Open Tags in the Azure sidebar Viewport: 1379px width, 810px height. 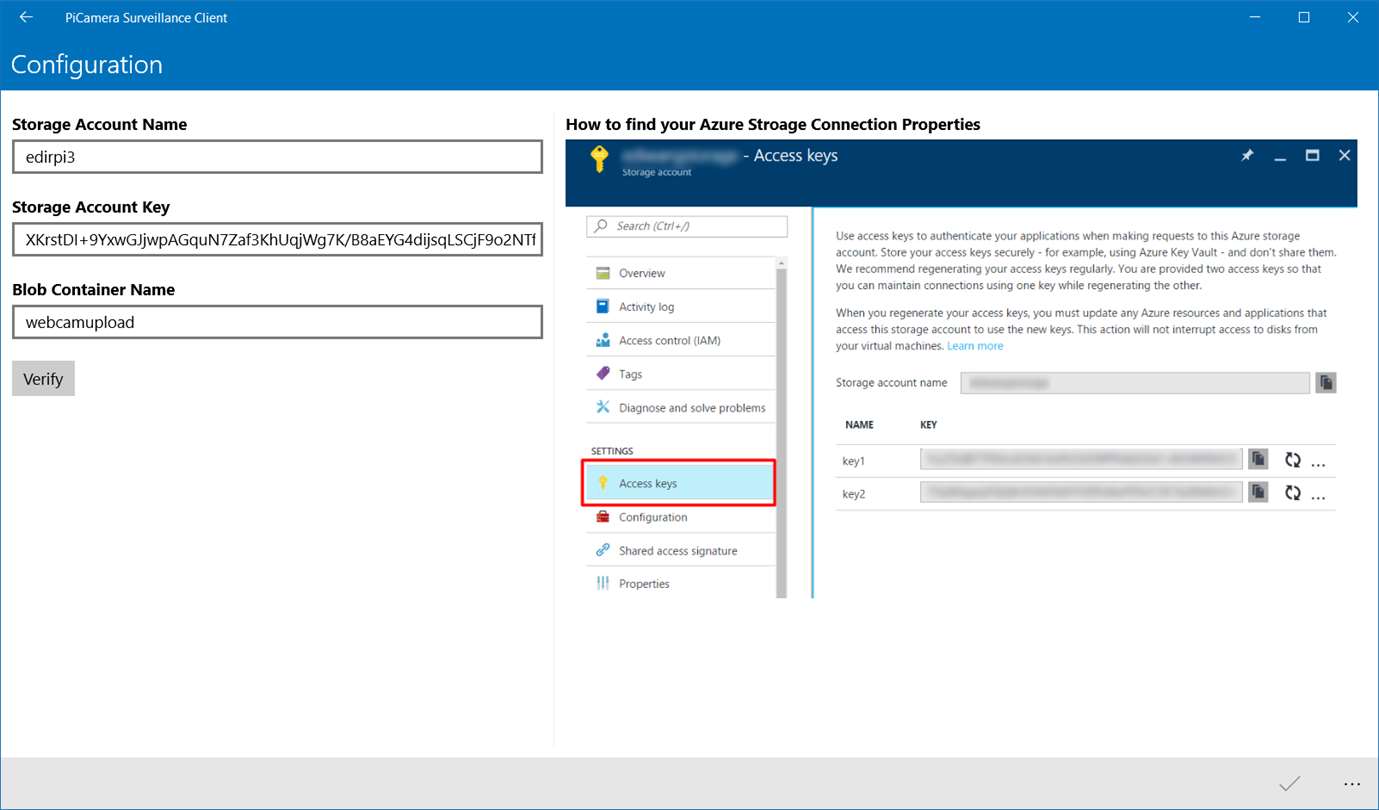click(680, 374)
